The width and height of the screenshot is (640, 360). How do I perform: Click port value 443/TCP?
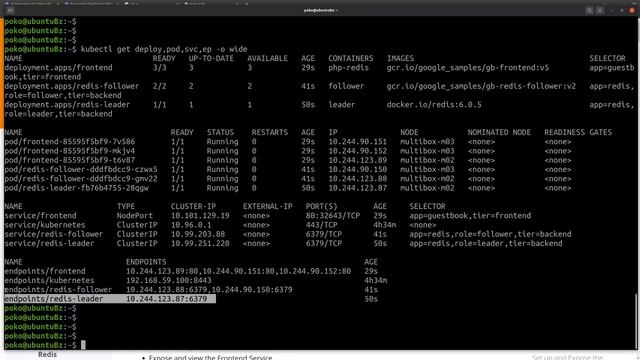click(321, 225)
